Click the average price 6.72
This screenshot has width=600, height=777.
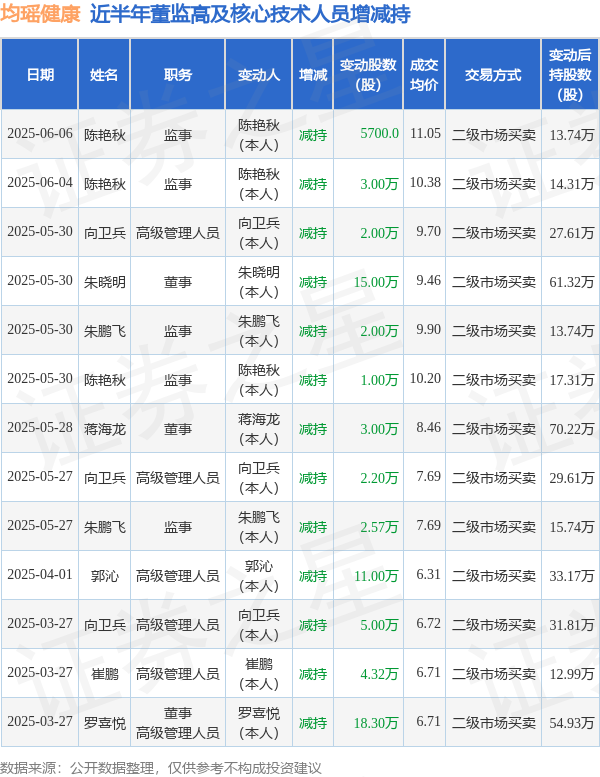429,624
